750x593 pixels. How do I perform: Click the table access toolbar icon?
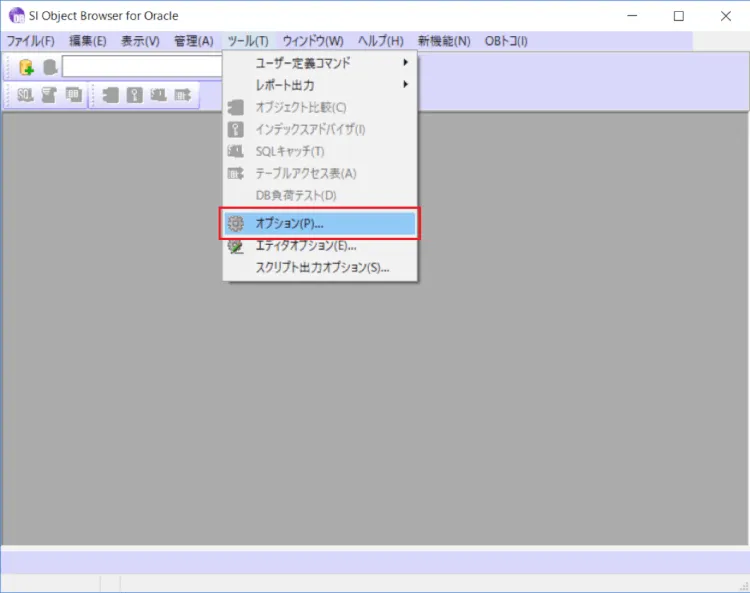(x=183, y=95)
